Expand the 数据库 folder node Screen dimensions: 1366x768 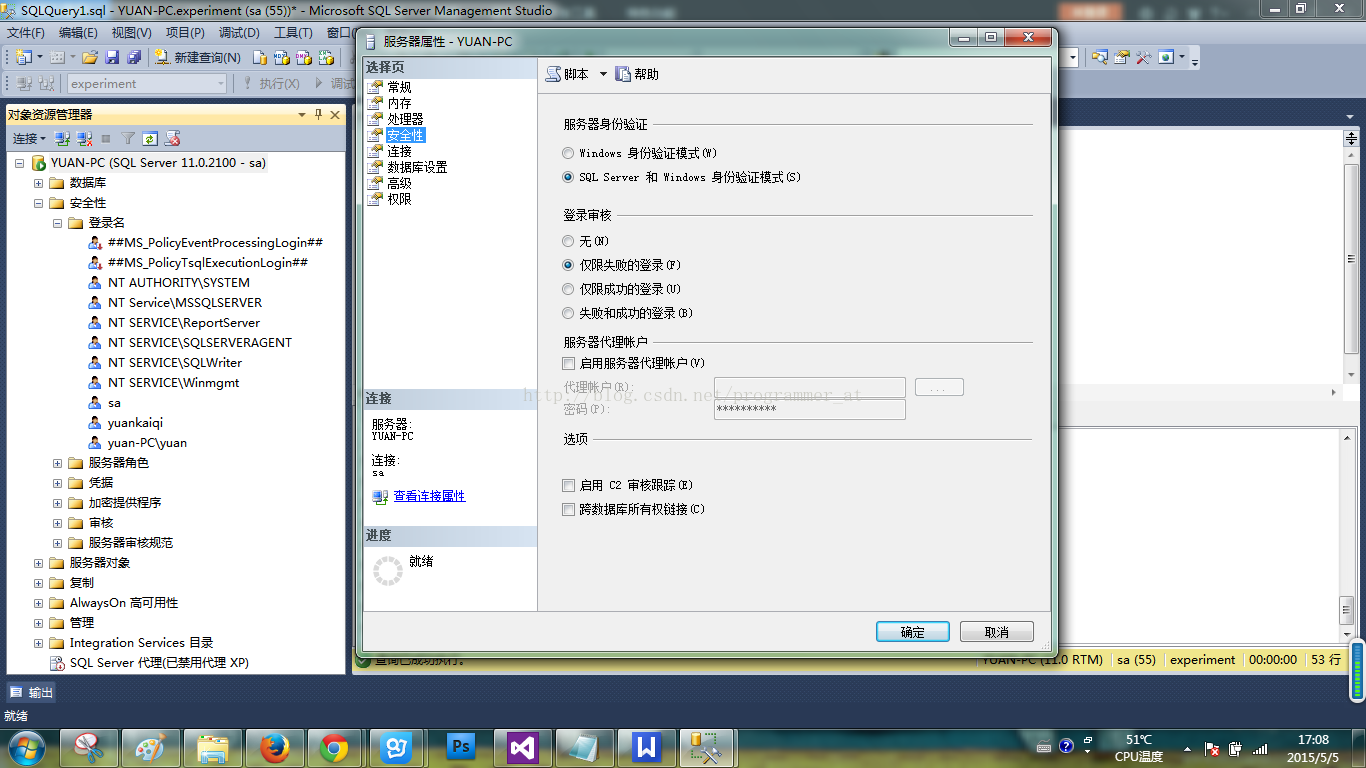(39, 183)
